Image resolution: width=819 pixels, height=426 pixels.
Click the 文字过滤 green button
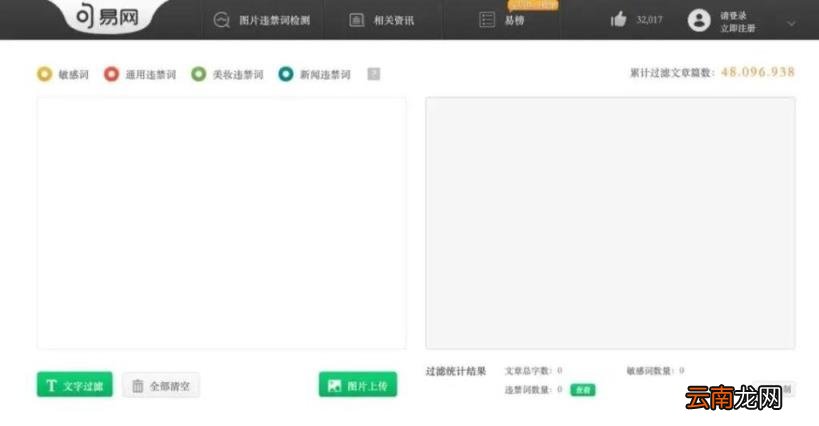[75, 385]
